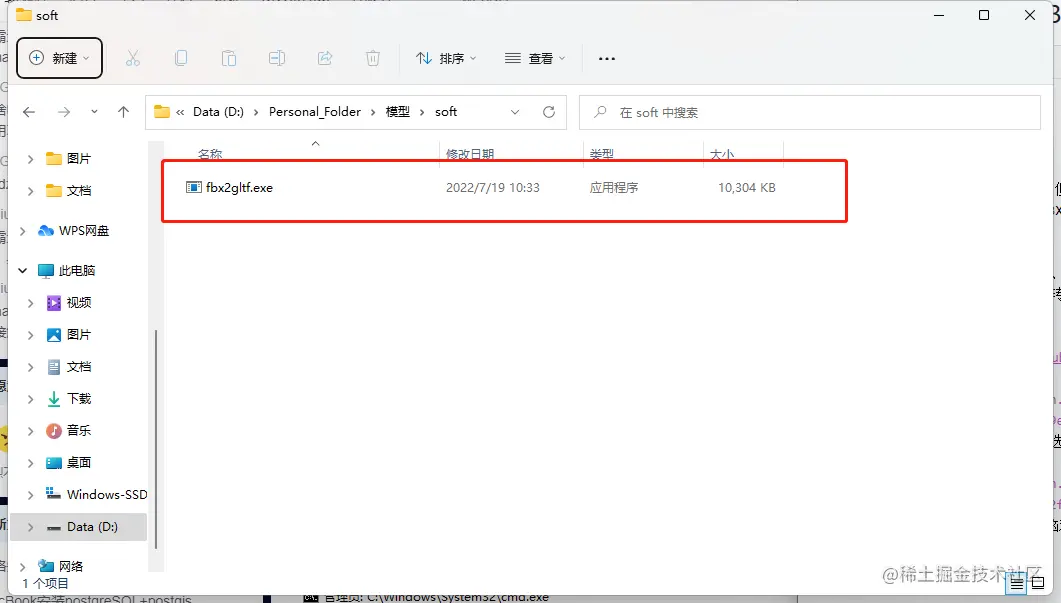This screenshot has height=603, width=1061.
Task: Sort by 大小 column header
Action: pos(722,154)
